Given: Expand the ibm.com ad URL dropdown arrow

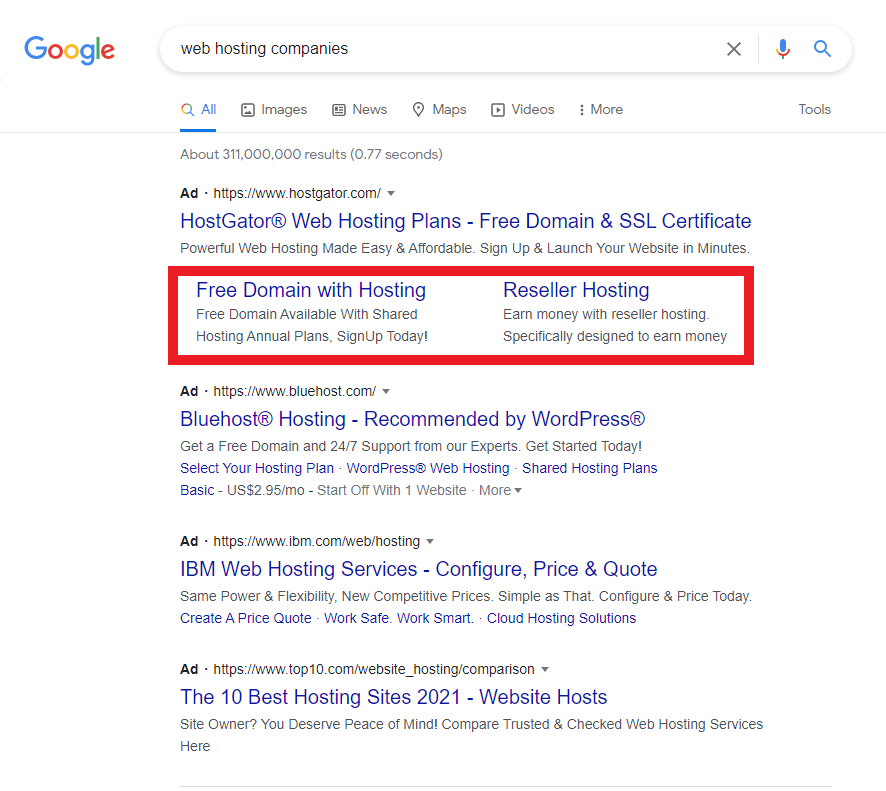Looking at the screenshot, I should [x=430, y=541].
